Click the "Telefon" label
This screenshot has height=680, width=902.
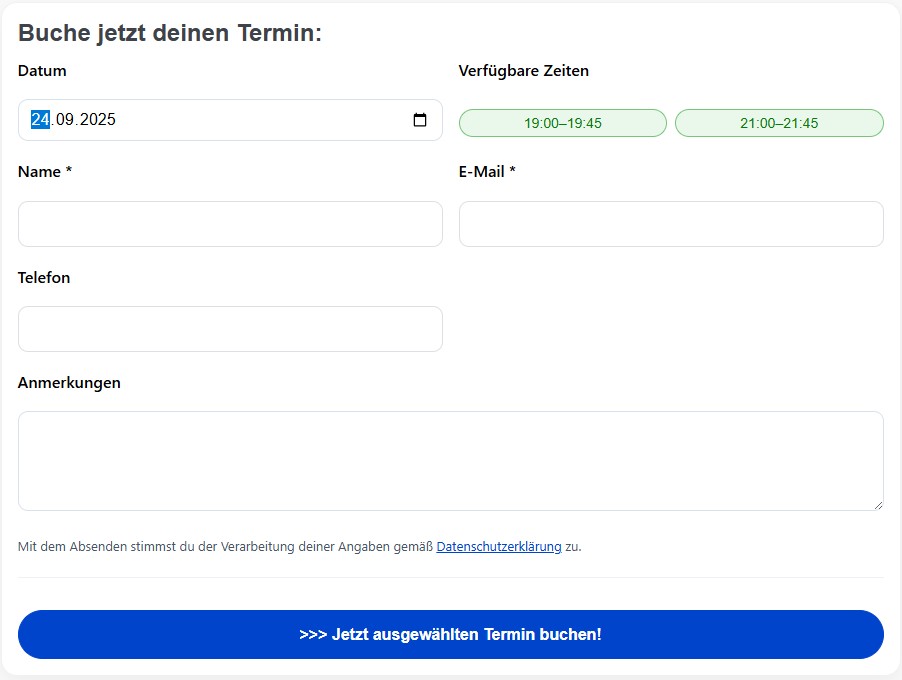(x=44, y=278)
